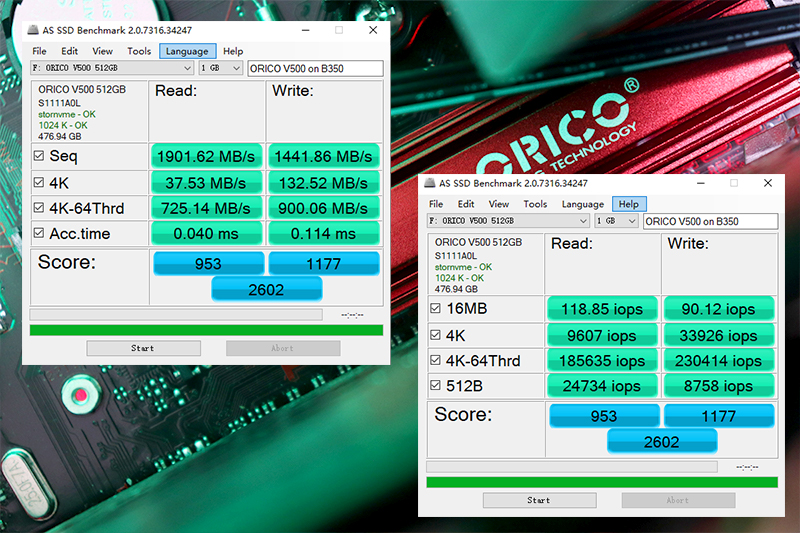Click the 512B read result 24734 iops

(x=602, y=386)
